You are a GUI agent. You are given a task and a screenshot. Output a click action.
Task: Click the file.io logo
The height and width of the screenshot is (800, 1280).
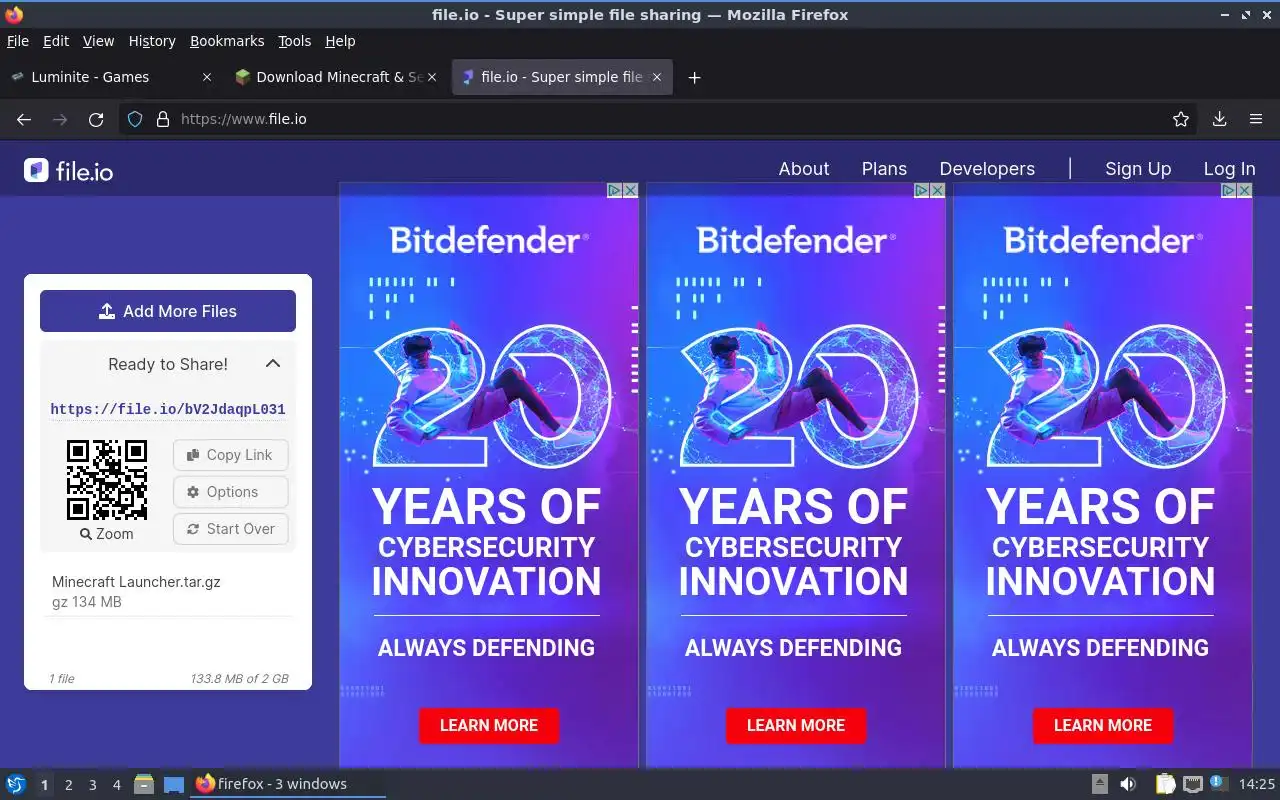(x=68, y=171)
